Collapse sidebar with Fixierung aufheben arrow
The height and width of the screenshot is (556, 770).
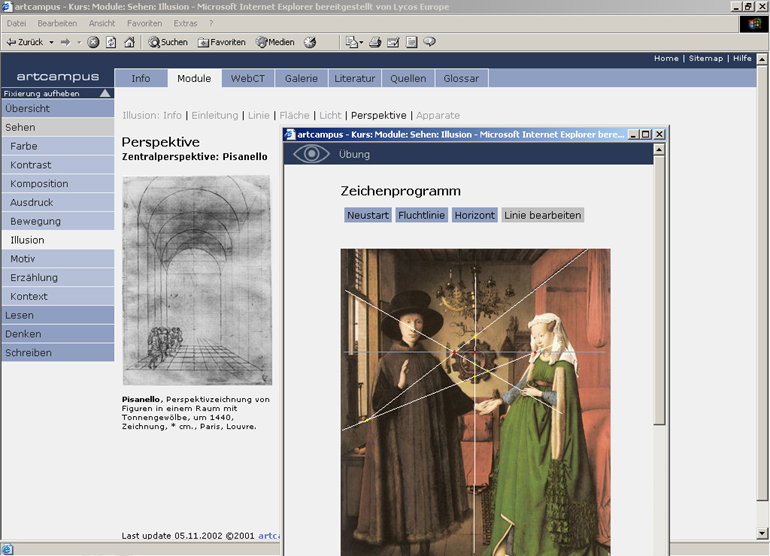[x=104, y=93]
